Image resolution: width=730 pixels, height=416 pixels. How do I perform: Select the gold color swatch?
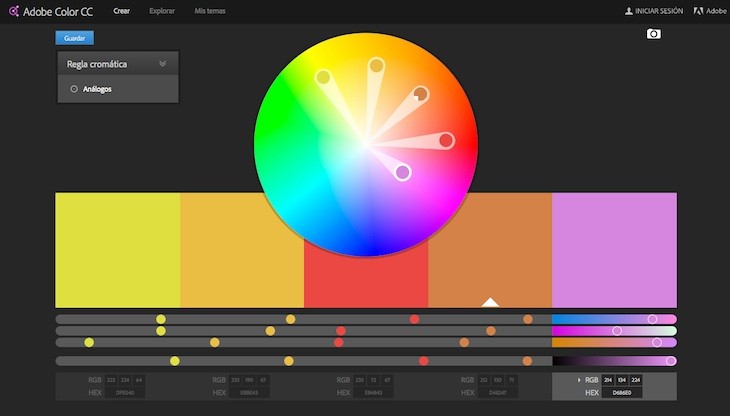(242, 250)
